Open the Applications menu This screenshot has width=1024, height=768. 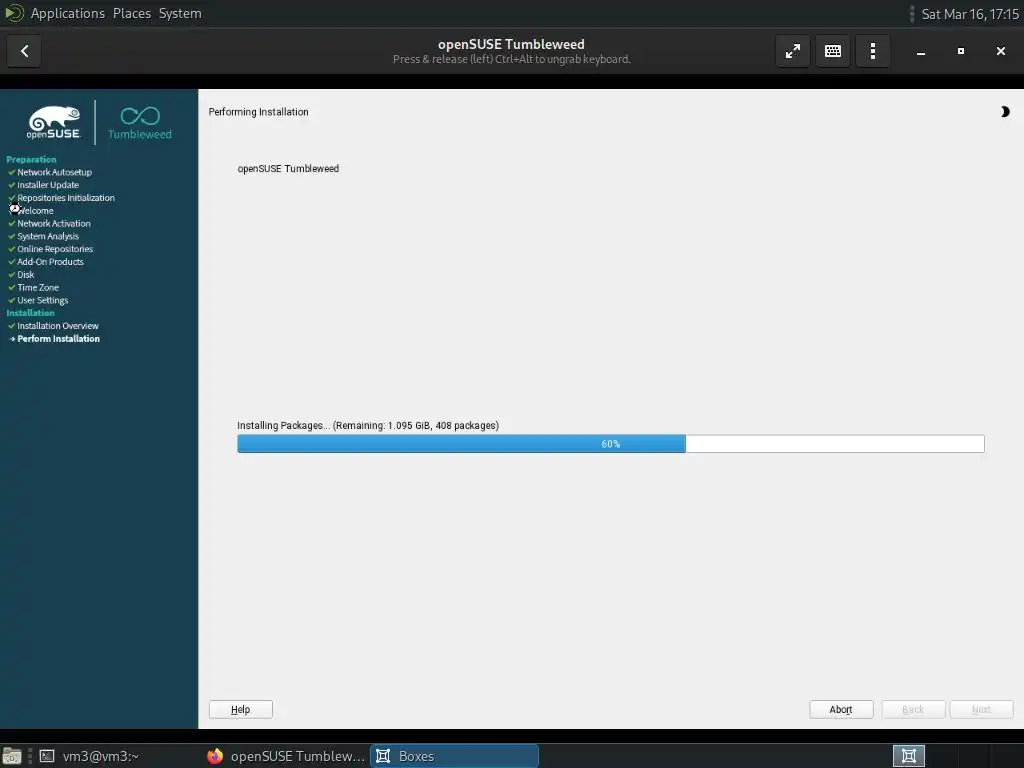click(x=67, y=13)
